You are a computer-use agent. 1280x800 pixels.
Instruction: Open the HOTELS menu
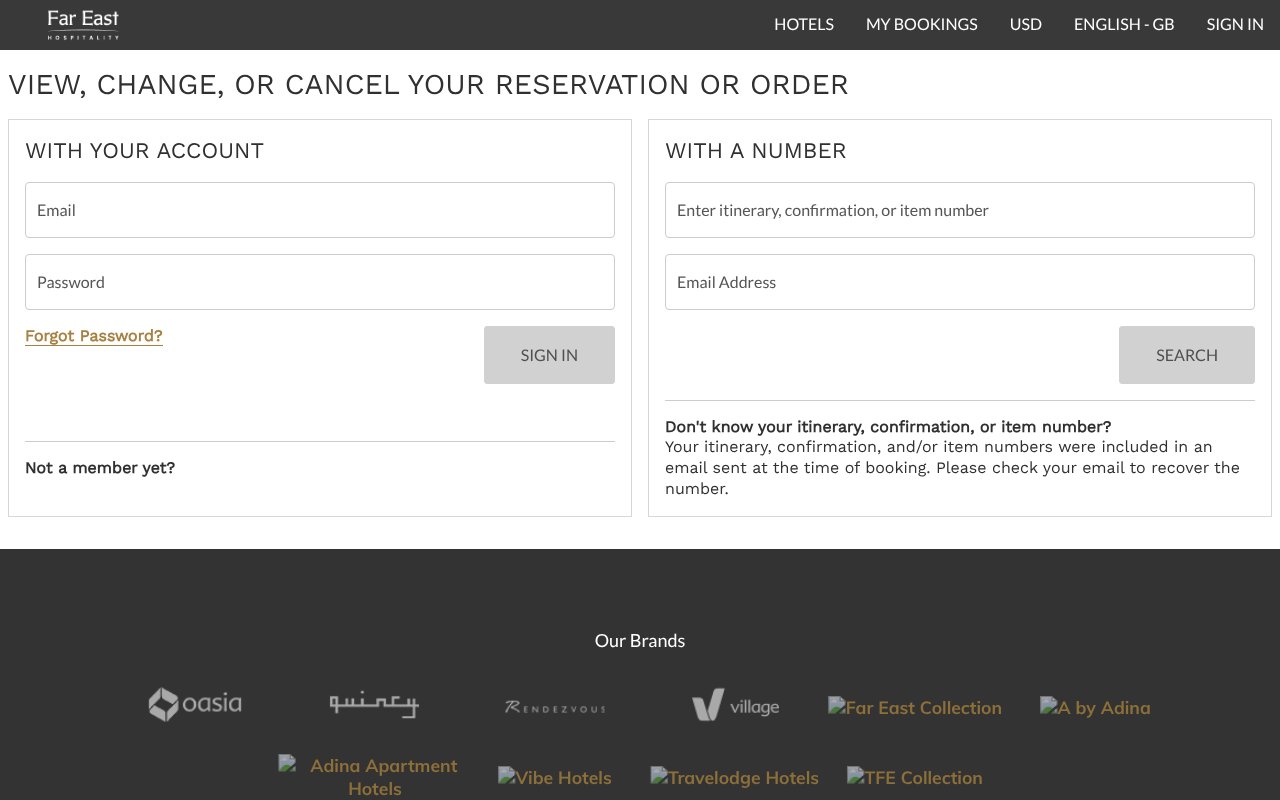(x=803, y=24)
